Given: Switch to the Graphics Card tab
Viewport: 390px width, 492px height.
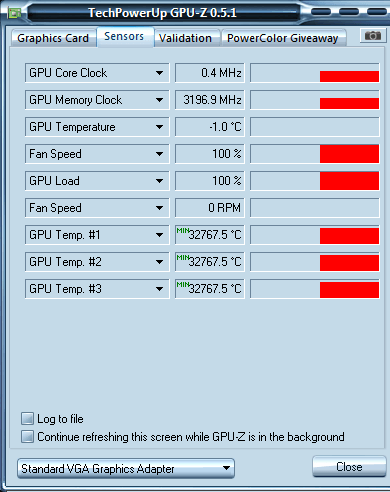Looking at the screenshot, I should click(x=53, y=38).
